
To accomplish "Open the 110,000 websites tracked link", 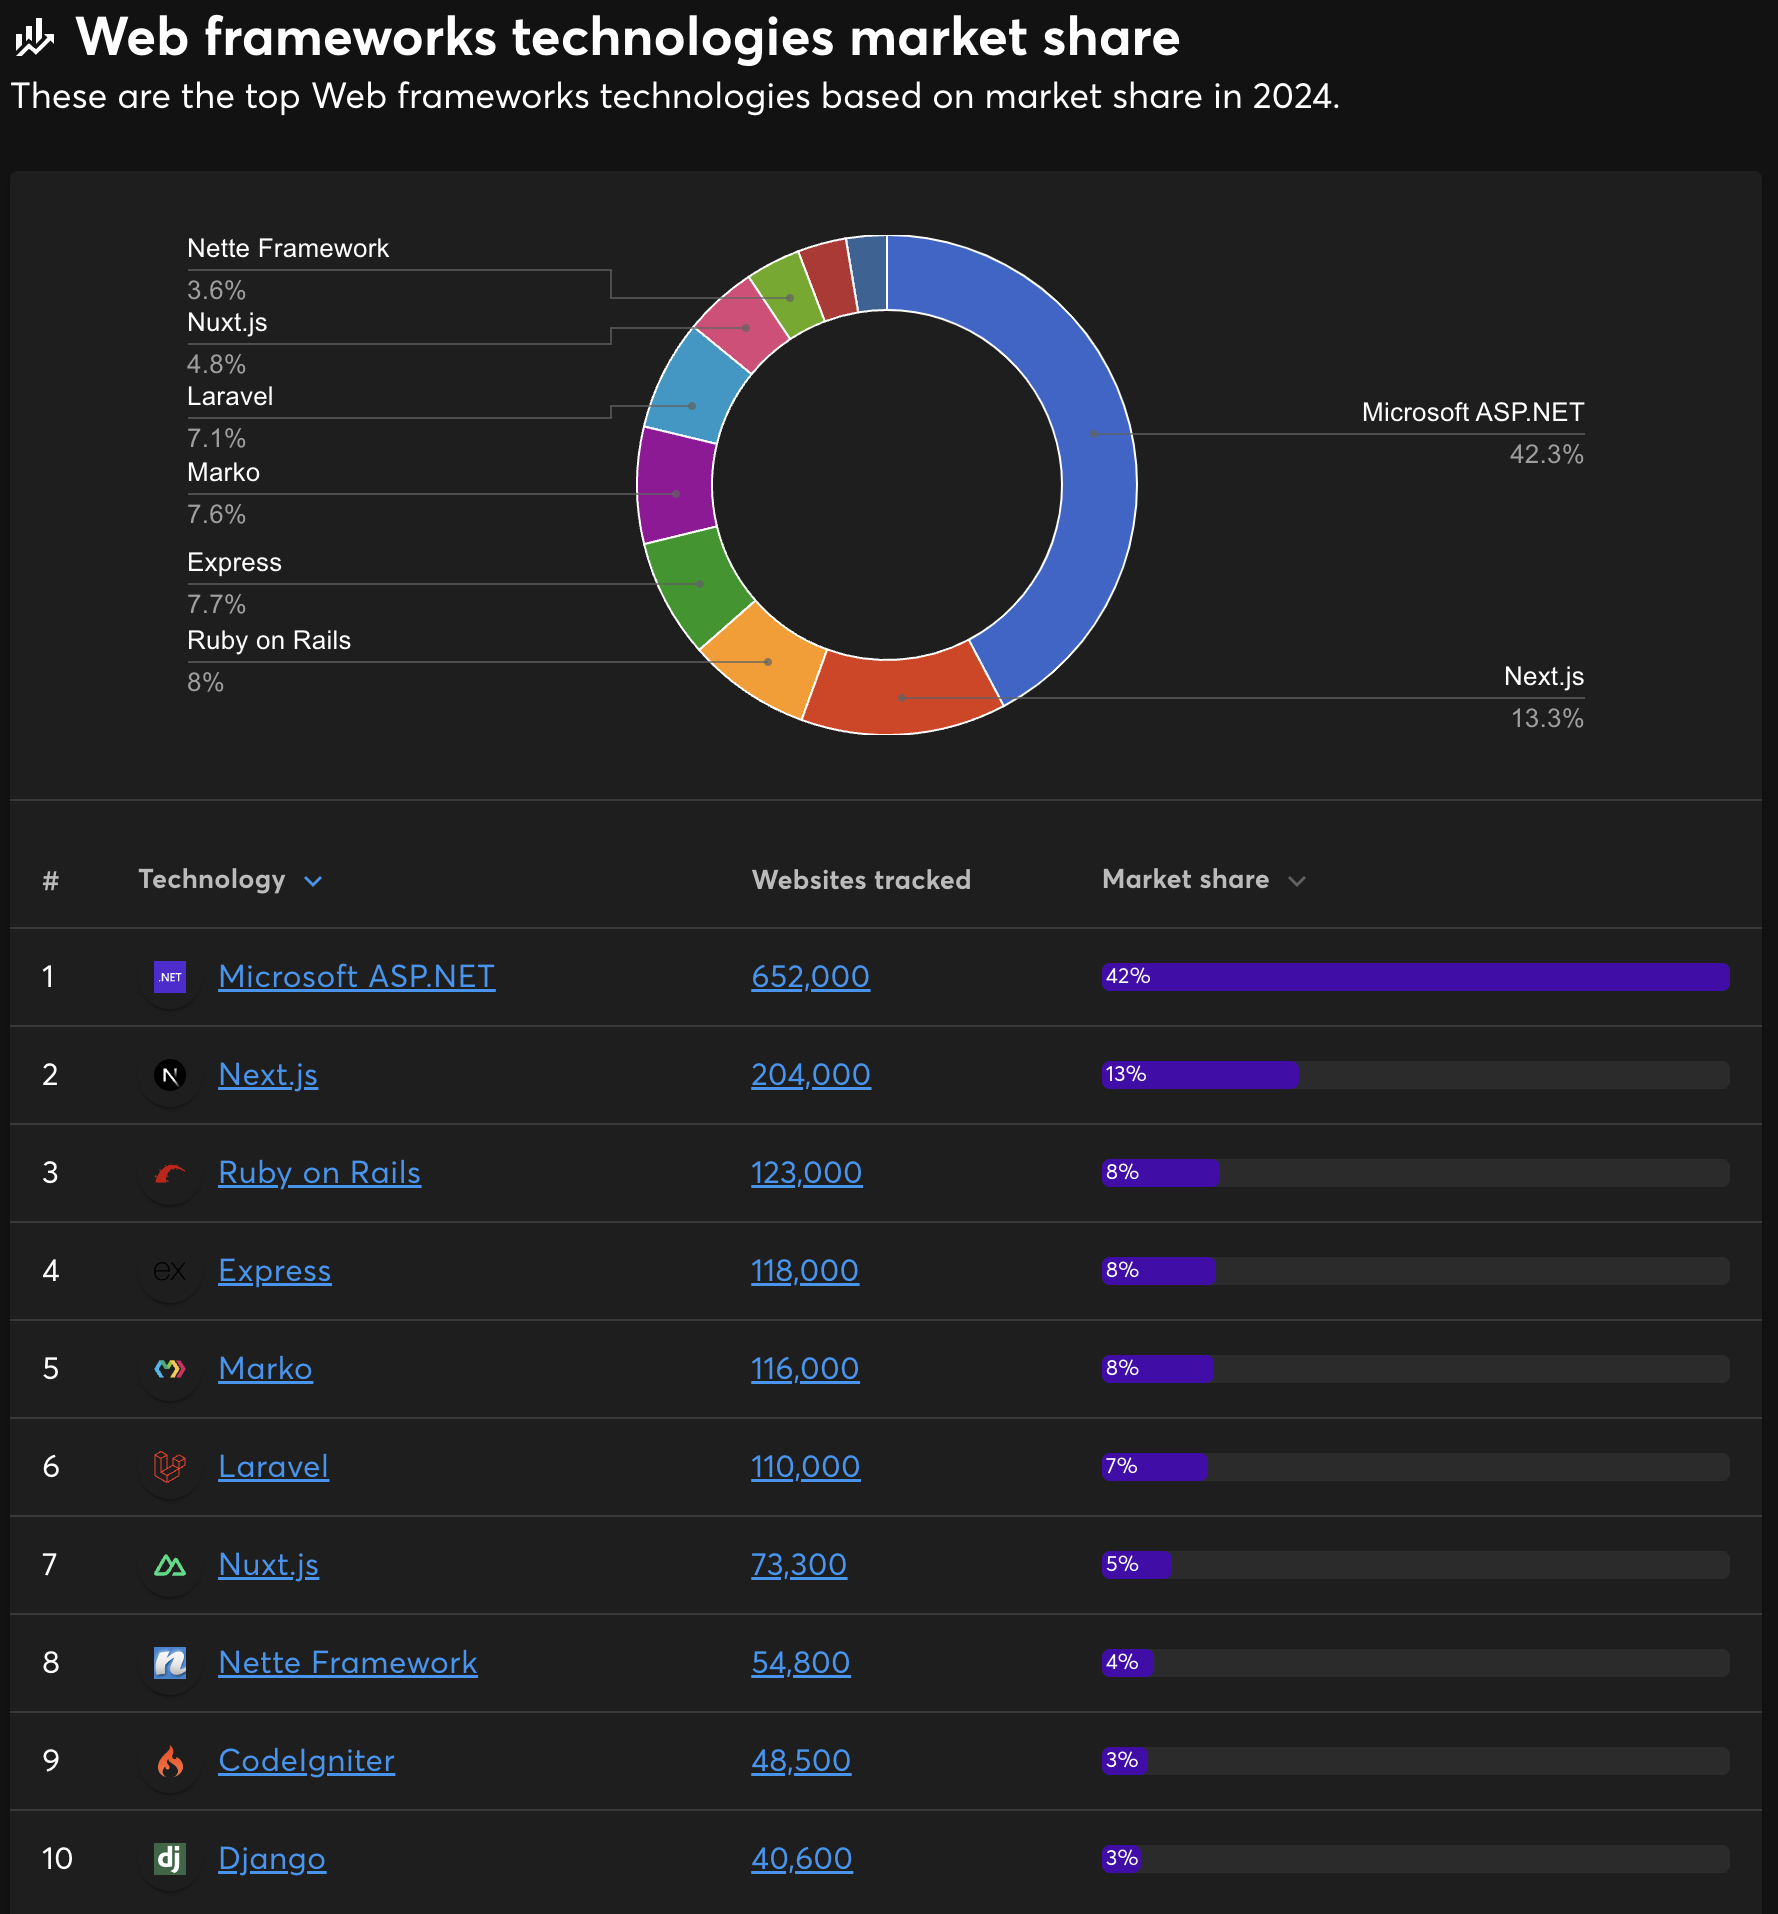I will [806, 1467].
